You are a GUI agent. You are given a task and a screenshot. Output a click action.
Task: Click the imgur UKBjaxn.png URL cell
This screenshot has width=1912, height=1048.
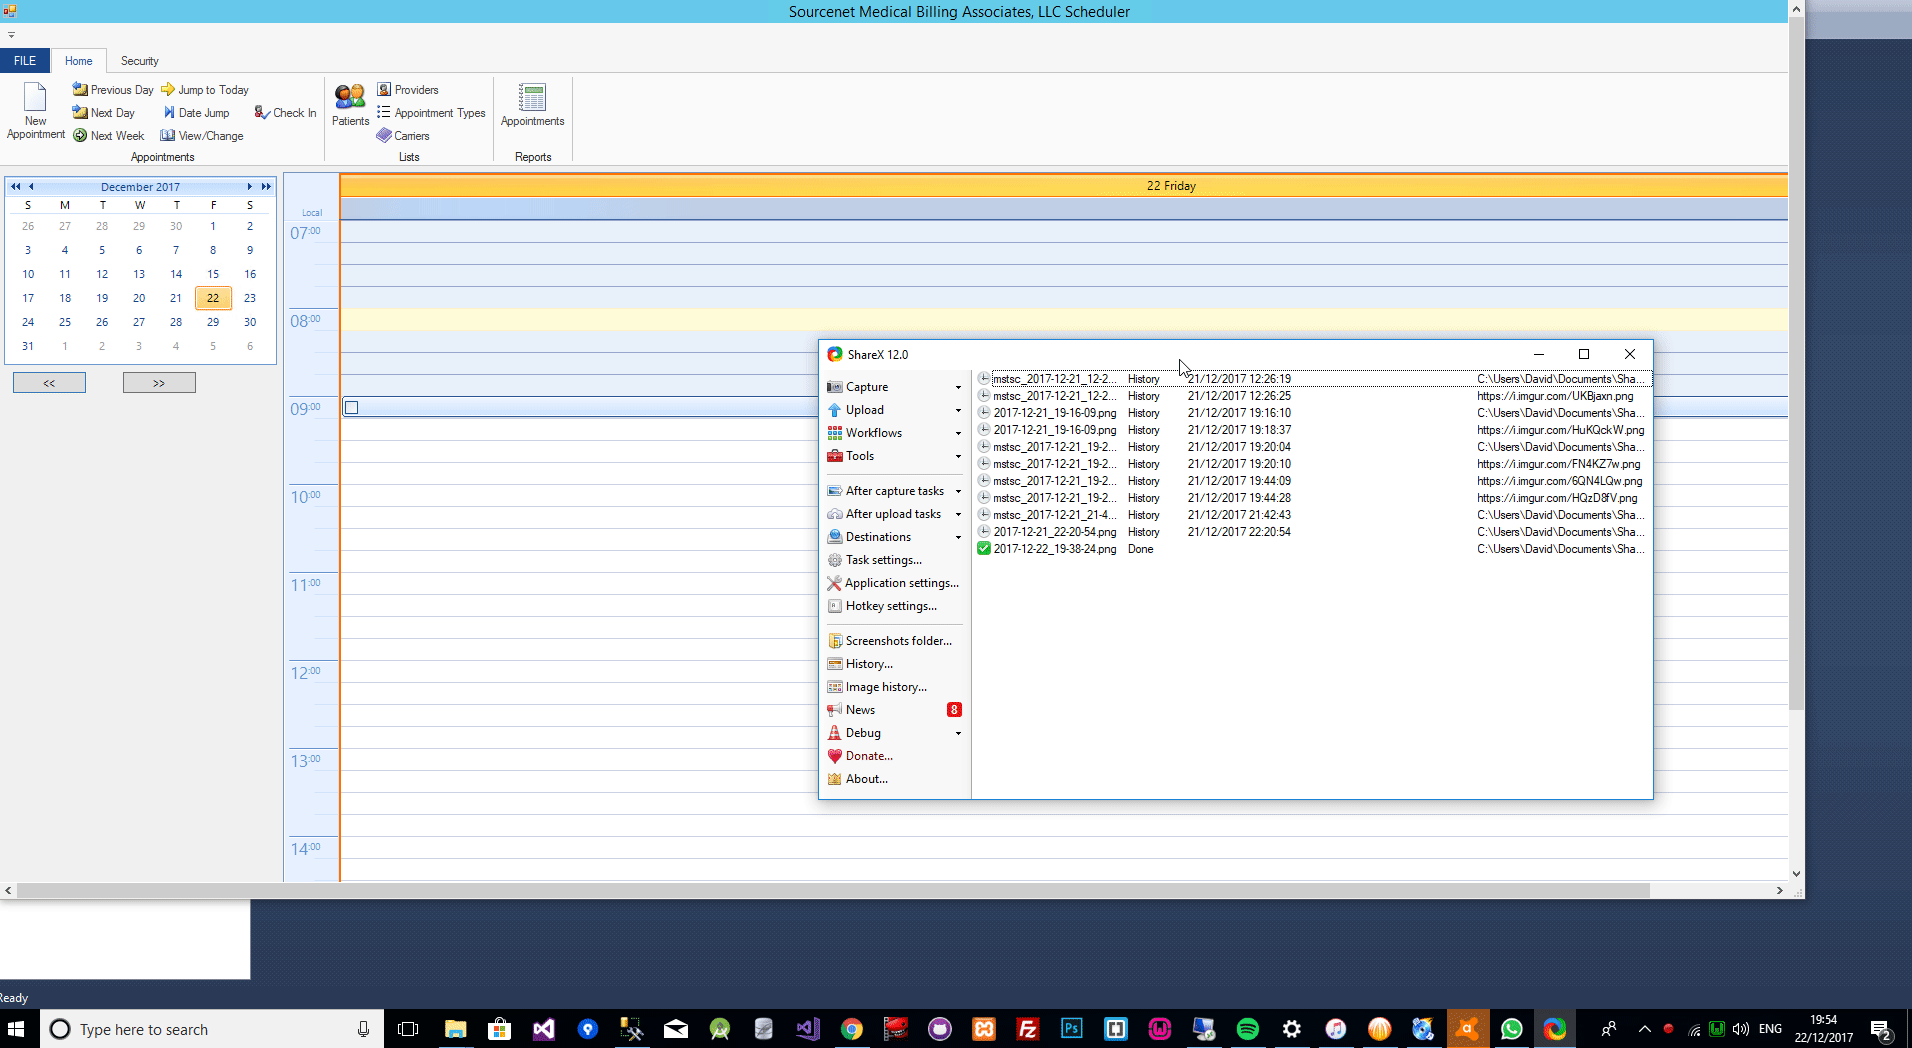point(1555,396)
